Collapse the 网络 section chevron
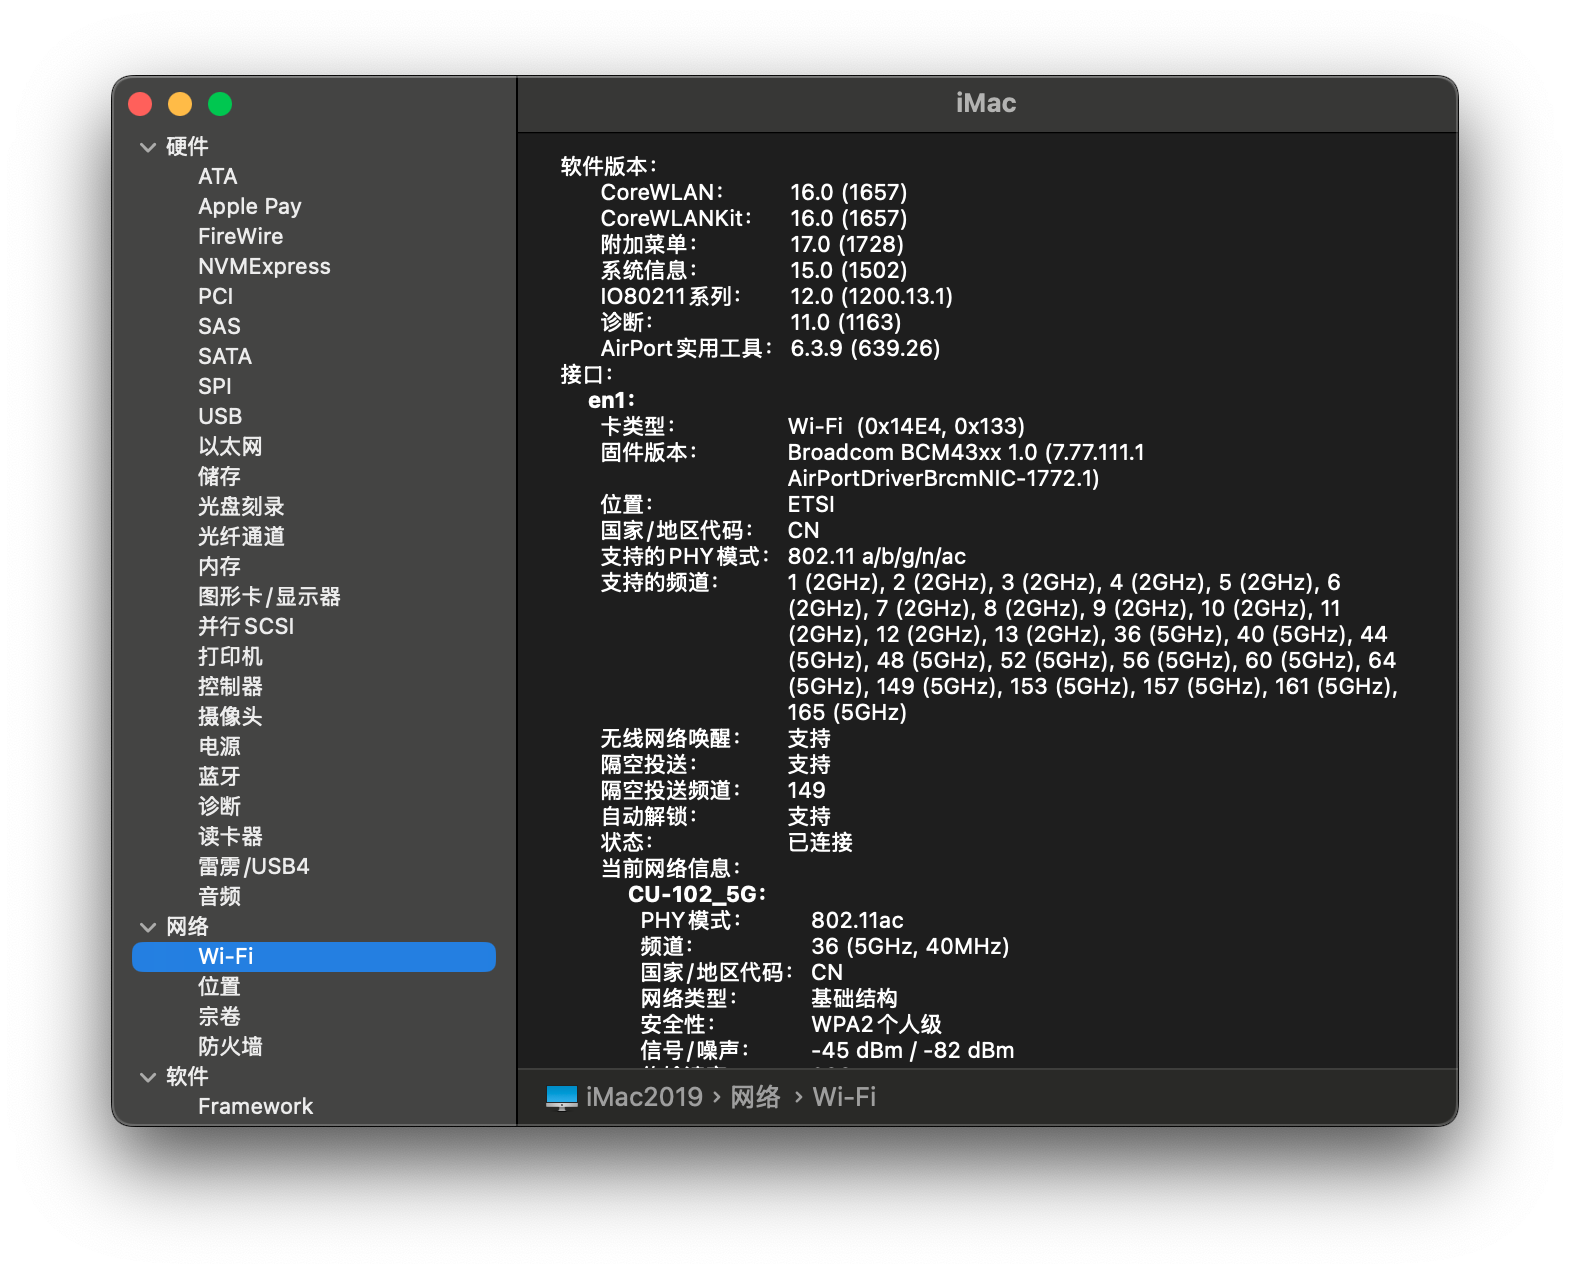The width and height of the screenshot is (1570, 1274). 148,927
